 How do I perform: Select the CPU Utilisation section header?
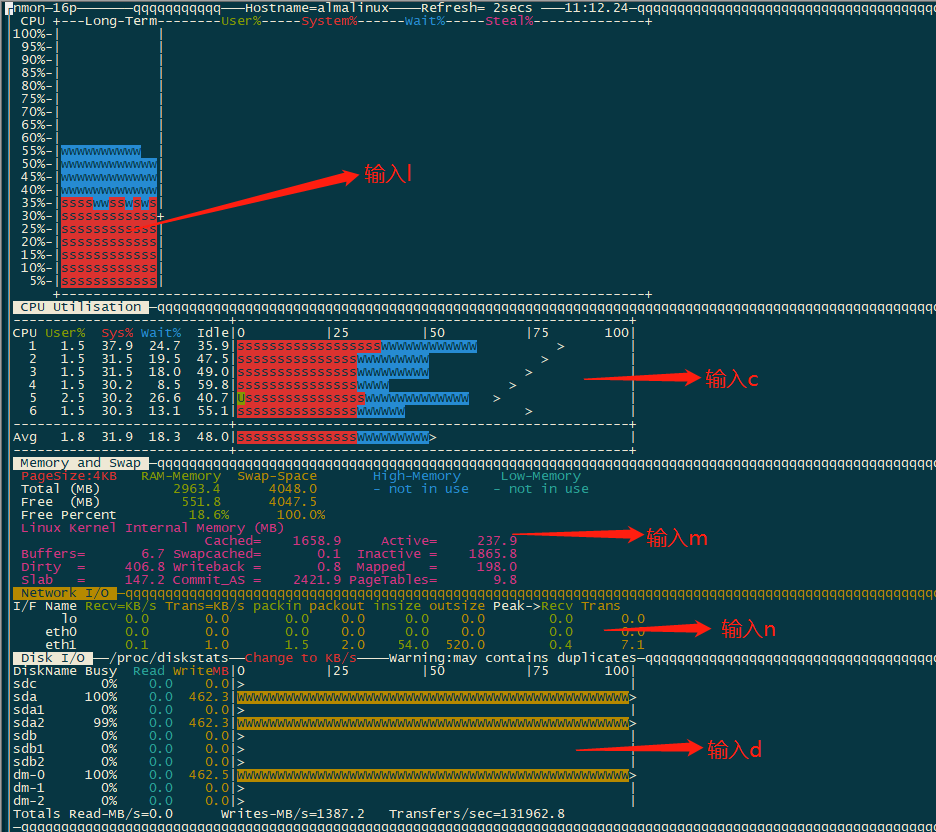[81, 307]
